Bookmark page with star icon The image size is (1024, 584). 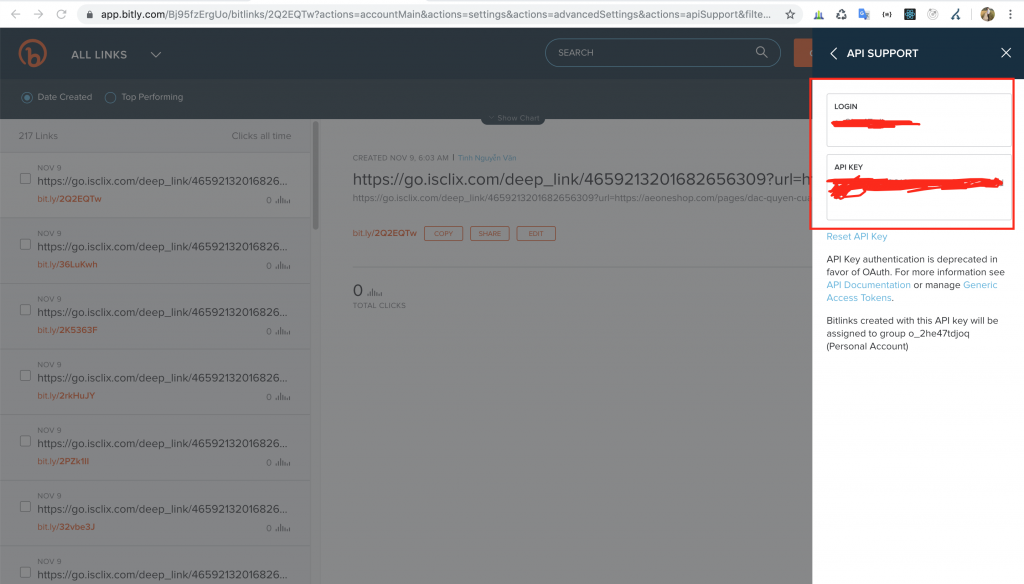(x=790, y=15)
